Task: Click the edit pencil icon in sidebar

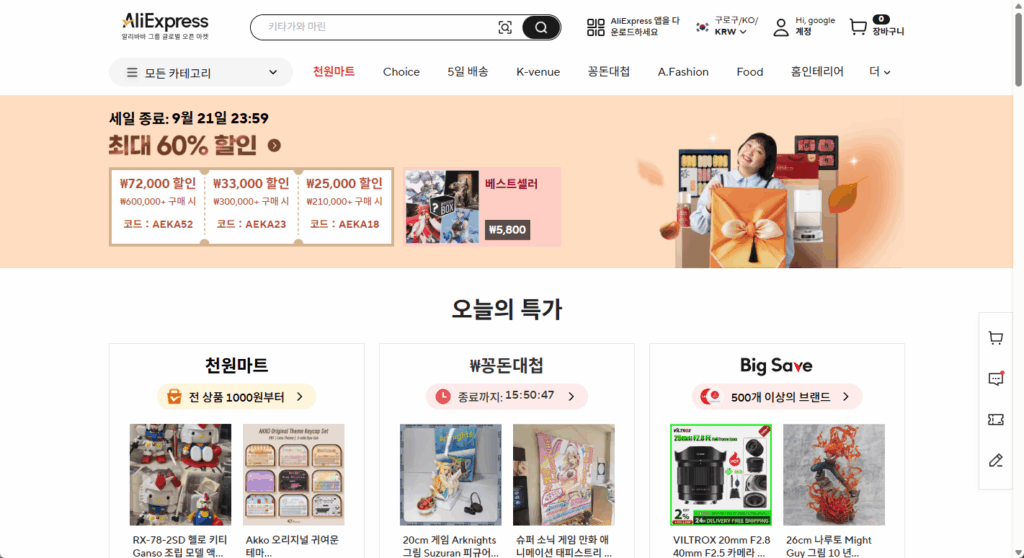Action: click(x=996, y=461)
